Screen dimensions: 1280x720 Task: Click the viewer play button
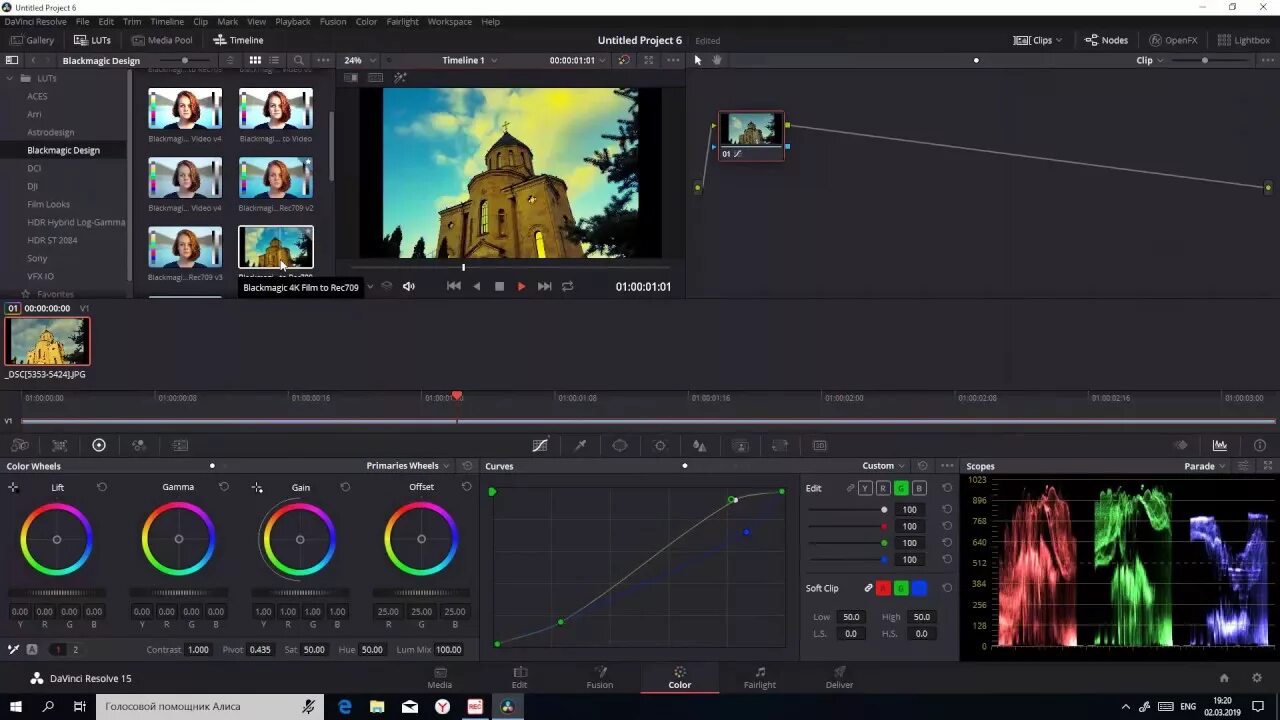521,286
